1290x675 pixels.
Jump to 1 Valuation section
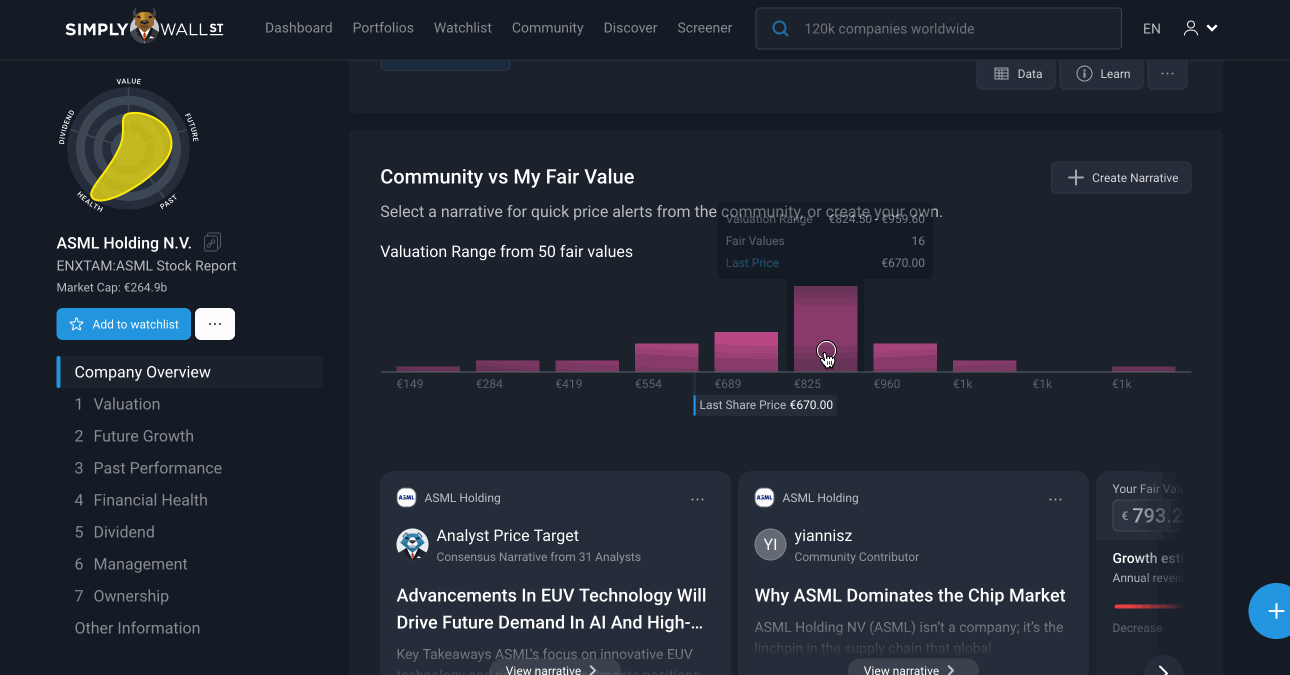click(117, 404)
